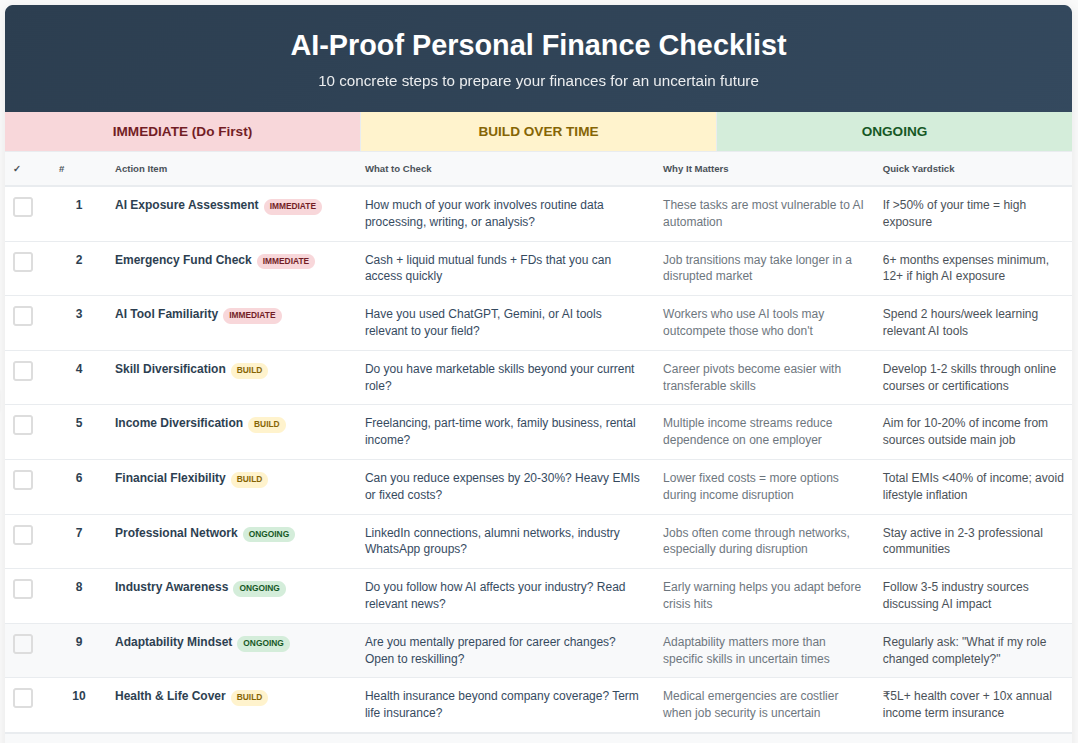
Task: Click the Action Item column header
Action: [x=141, y=169]
